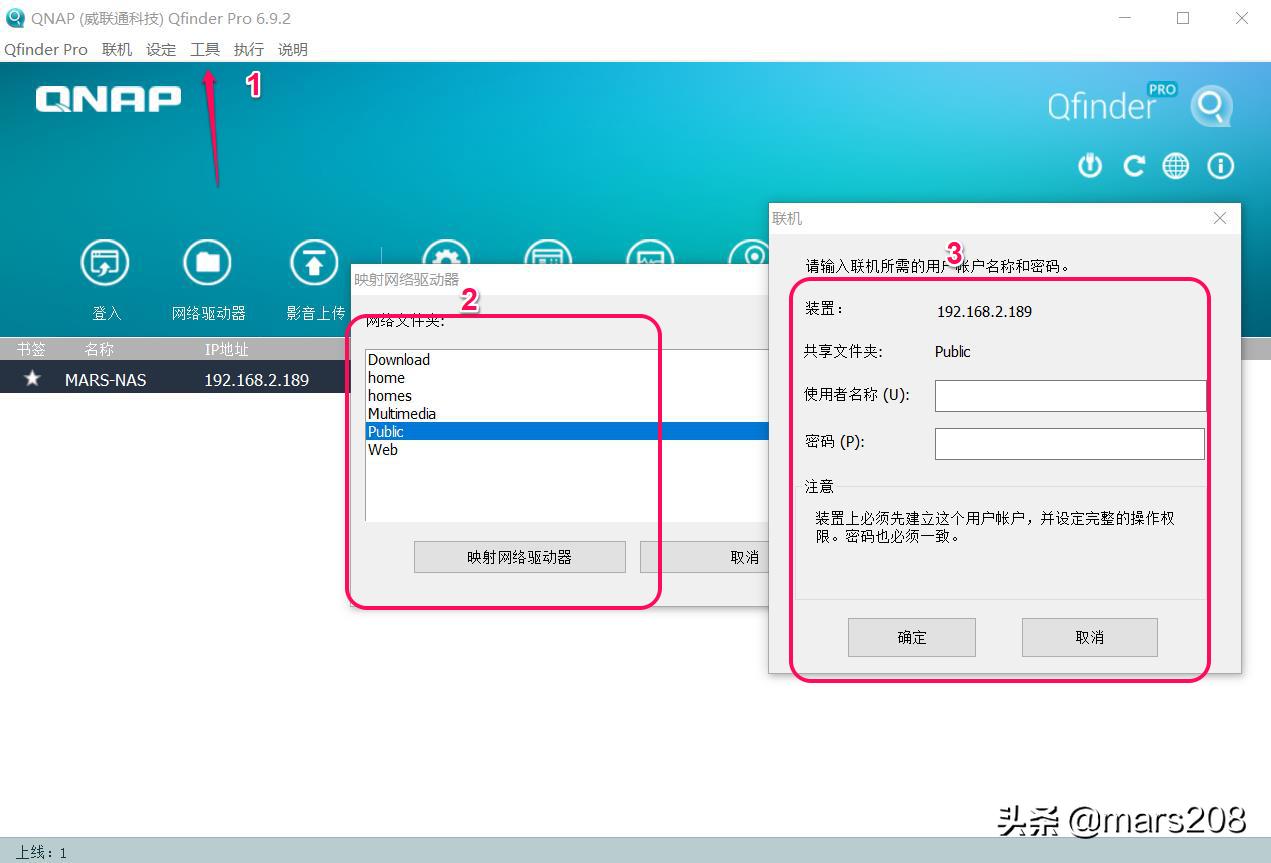The height and width of the screenshot is (863, 1271).
Task: Click the info icon at top right
Action: click(1220, 166)
